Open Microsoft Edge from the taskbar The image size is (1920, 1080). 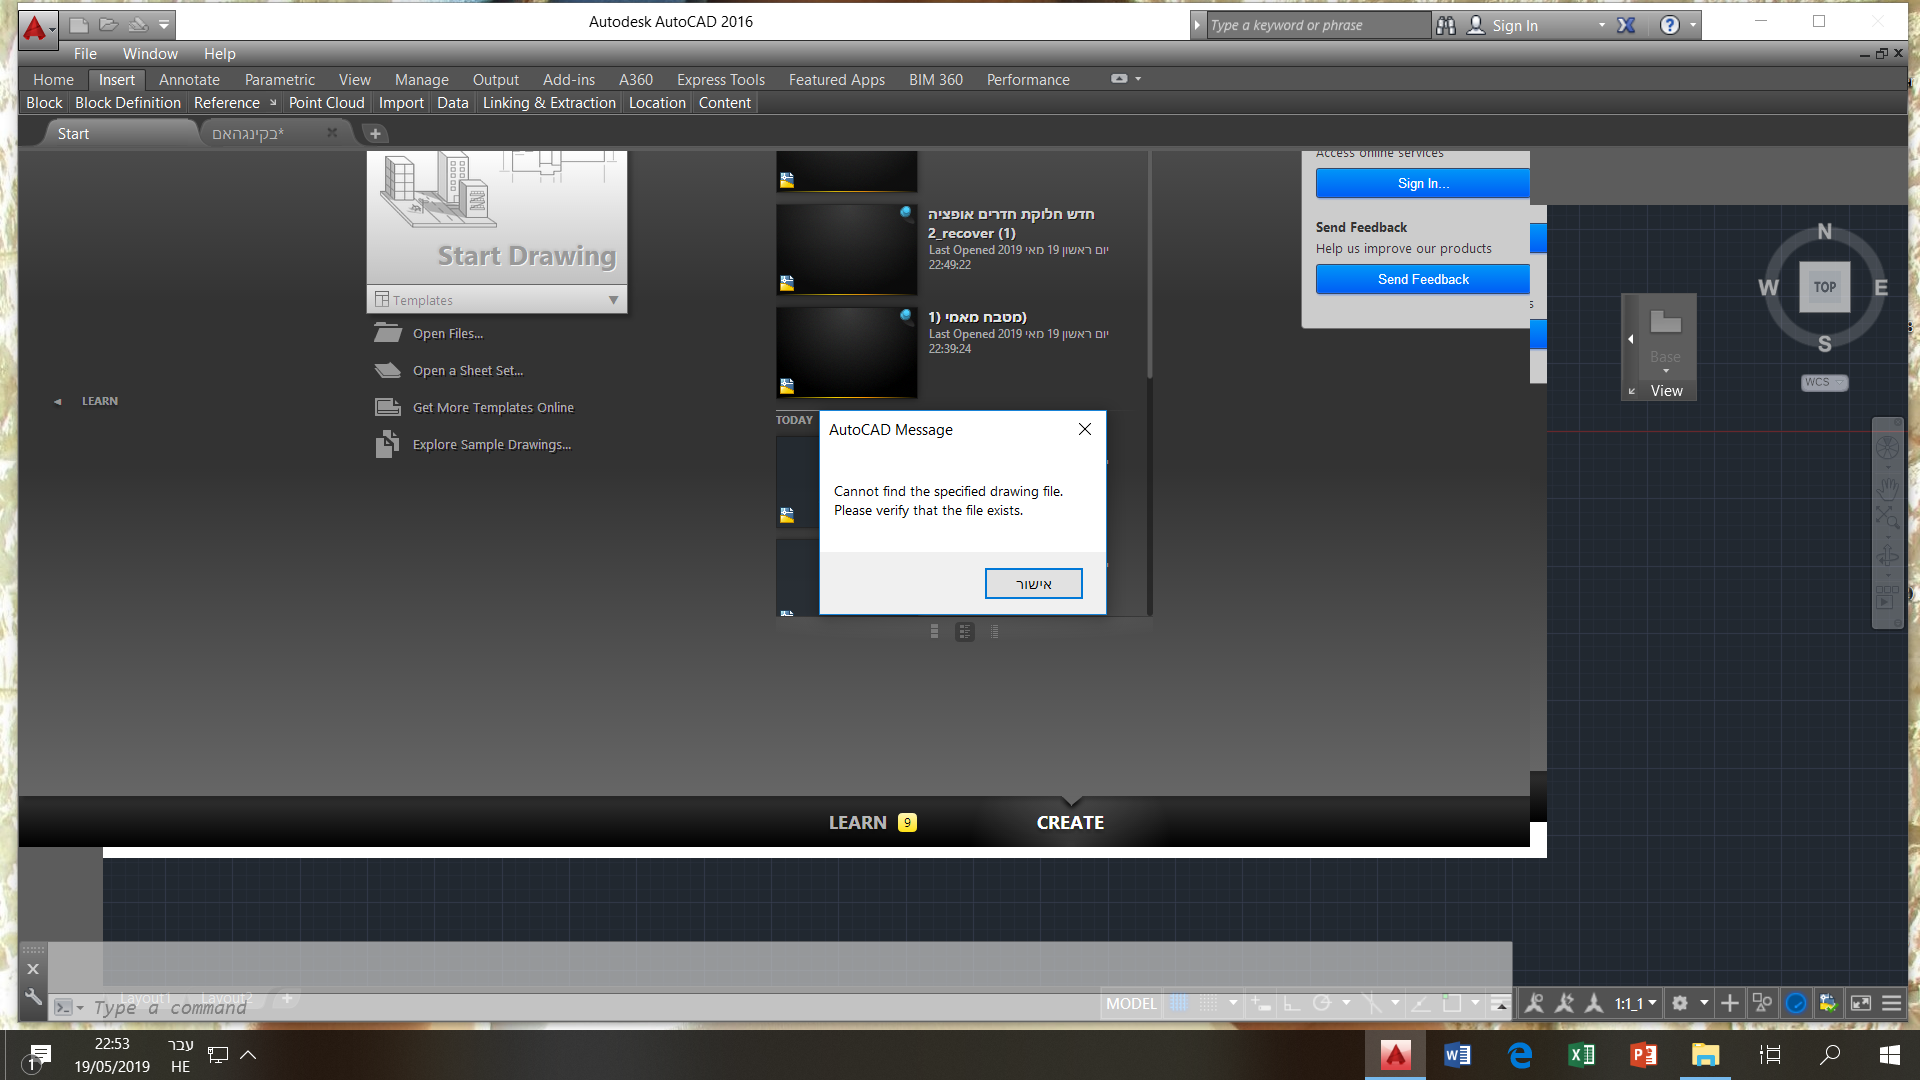[x=1520, y=1055]
